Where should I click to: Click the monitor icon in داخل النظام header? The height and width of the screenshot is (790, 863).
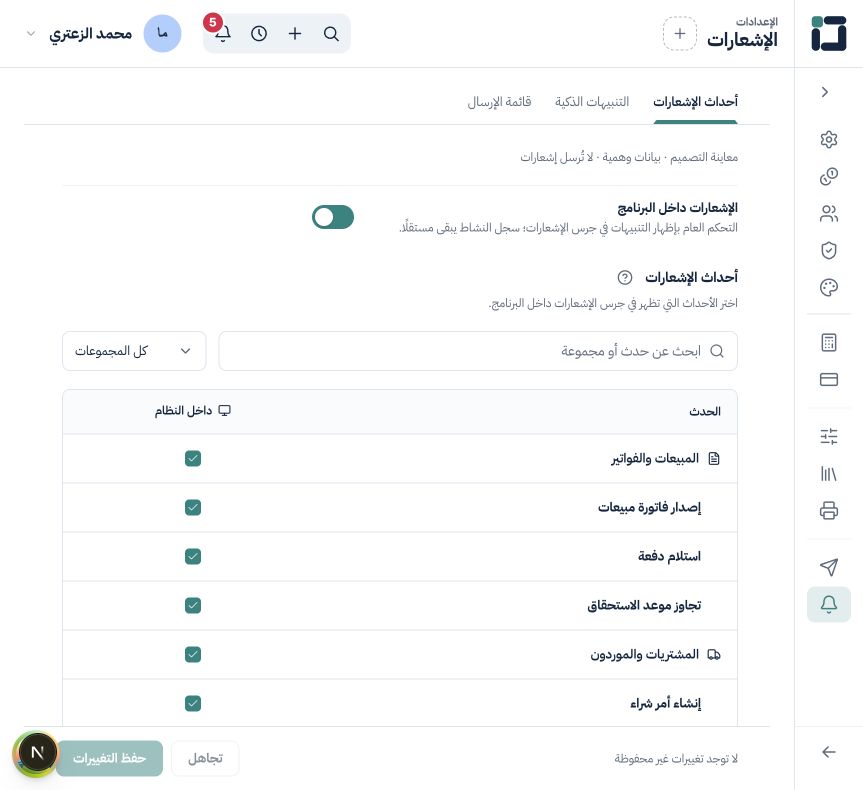click(x=225, y=411)
